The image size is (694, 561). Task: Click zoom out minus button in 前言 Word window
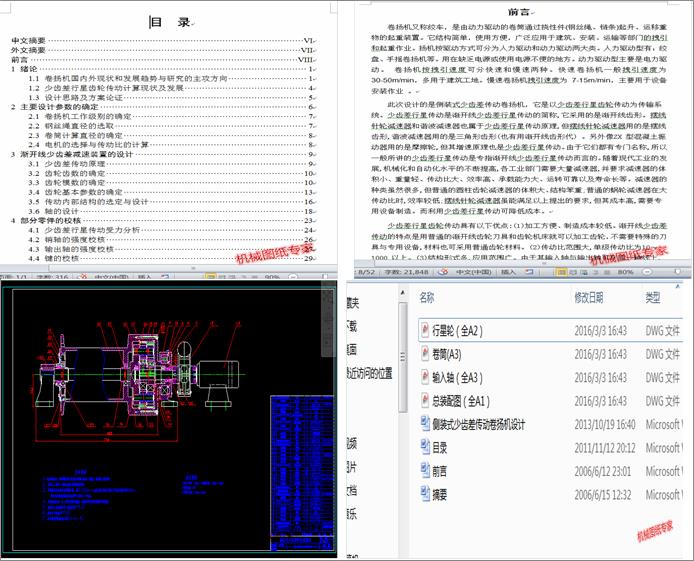click(647, 272)
